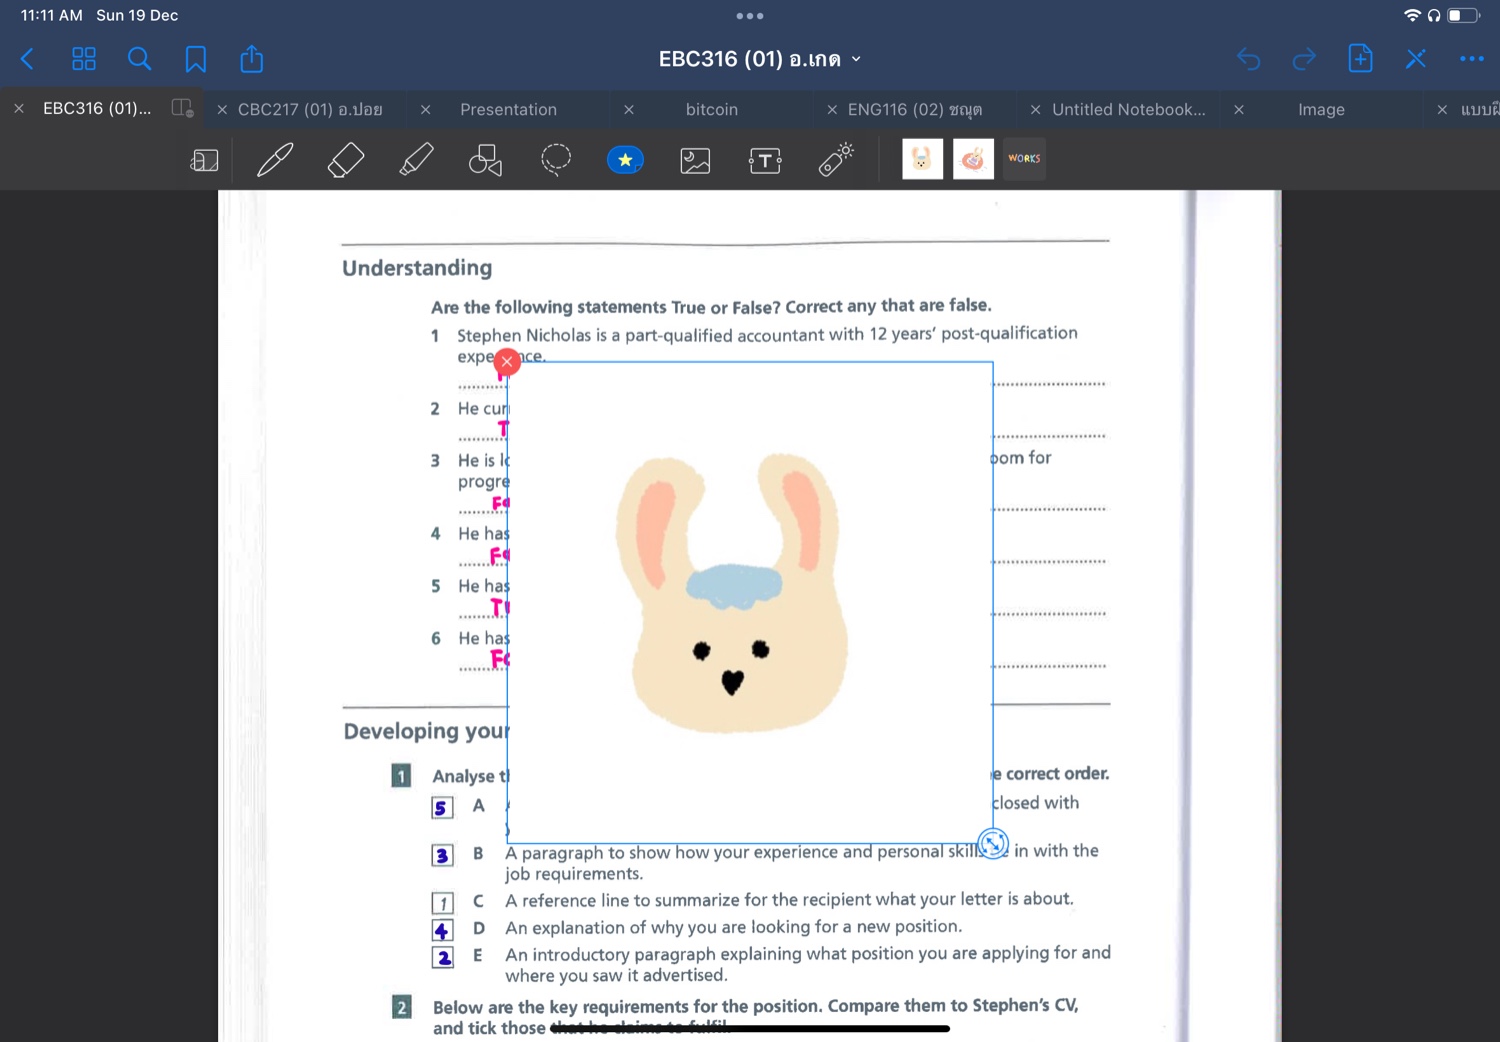This screenshot has height=1042, width=1500.
Task: Select the Image insert tool
Action: [695, 160]
